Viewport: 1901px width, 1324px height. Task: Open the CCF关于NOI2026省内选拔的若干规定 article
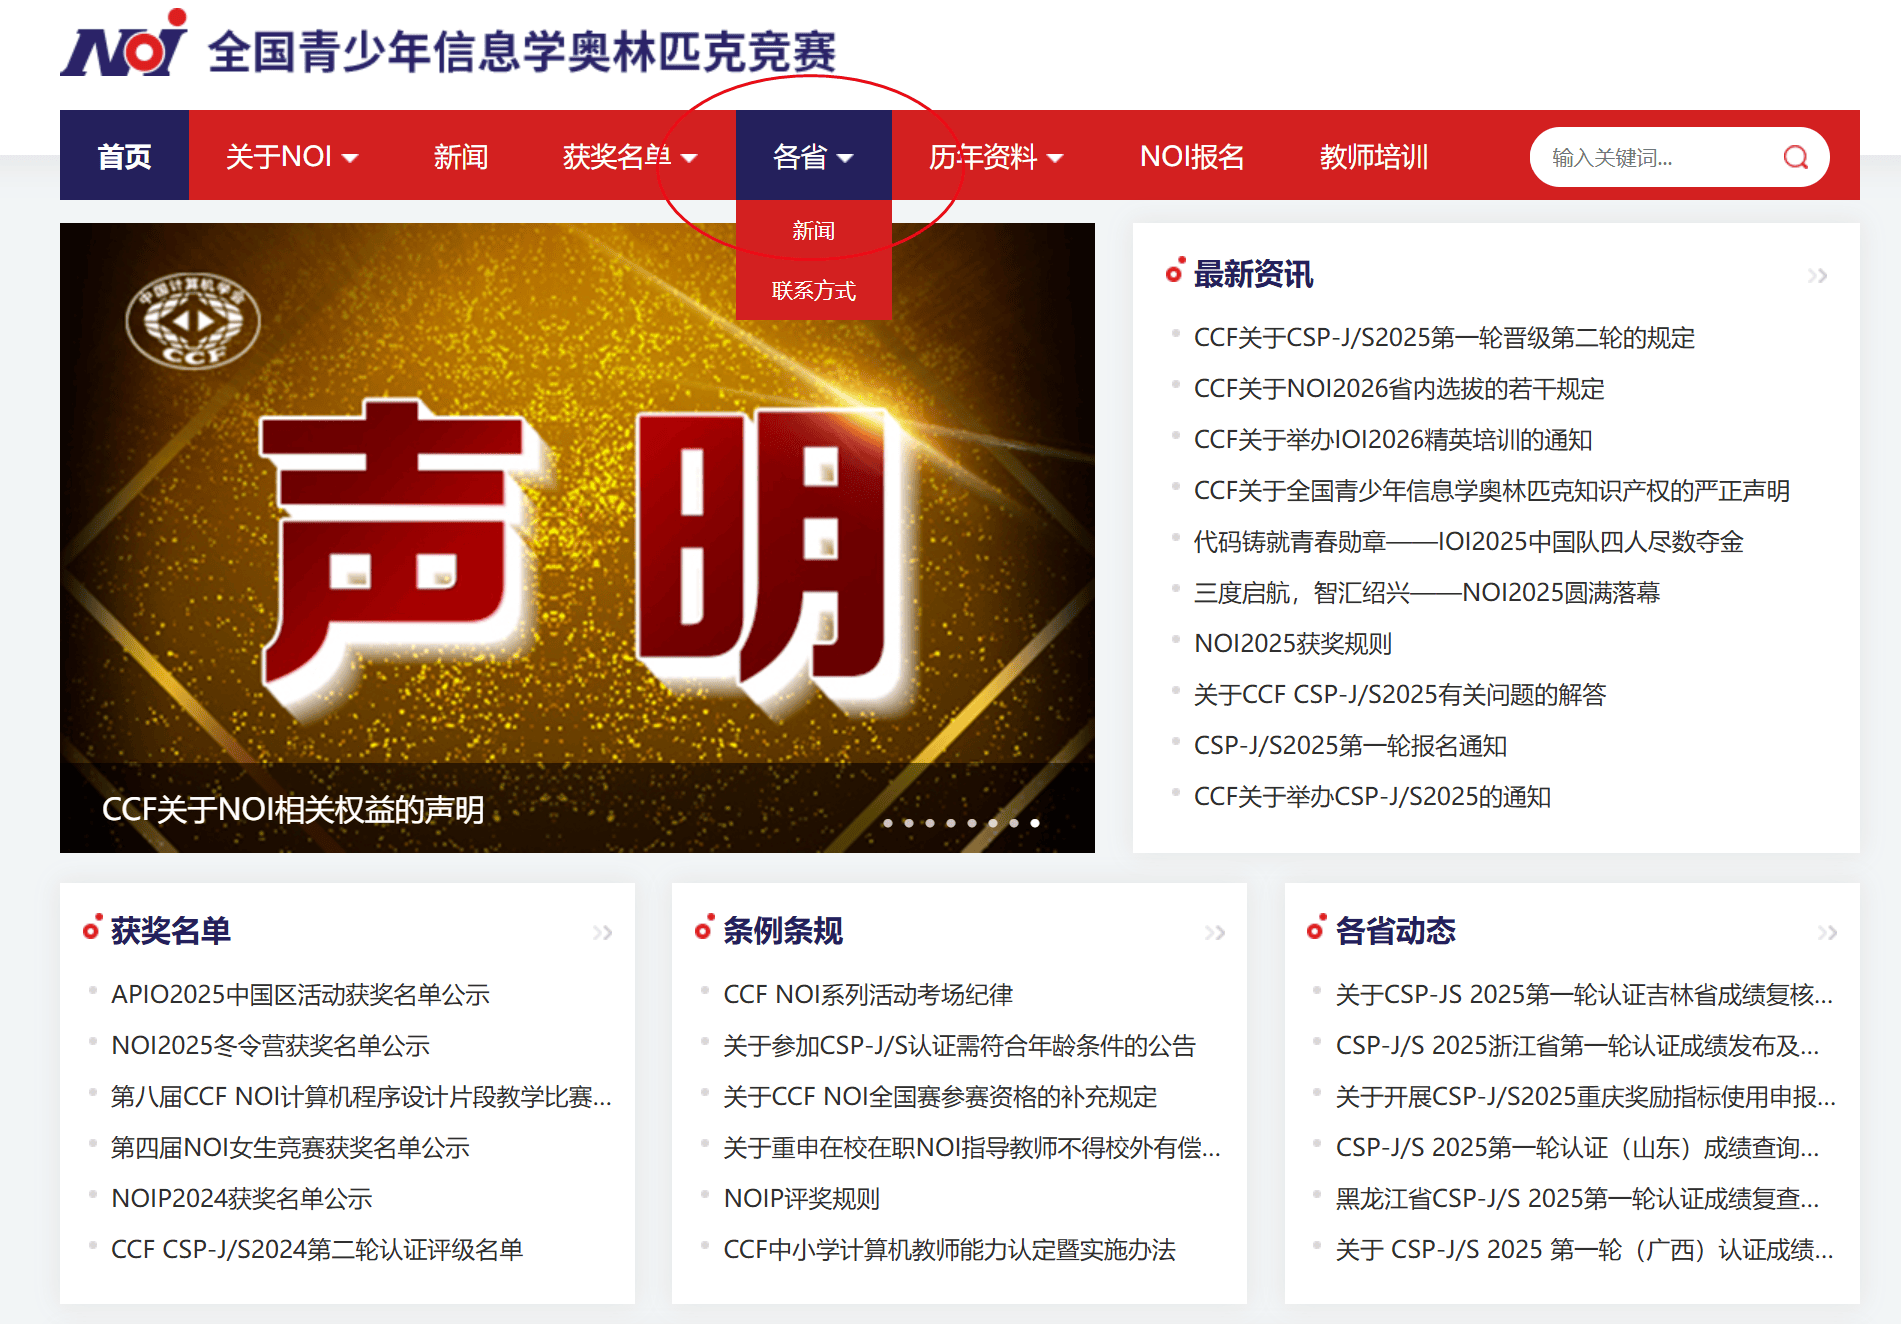[1398, 389]
